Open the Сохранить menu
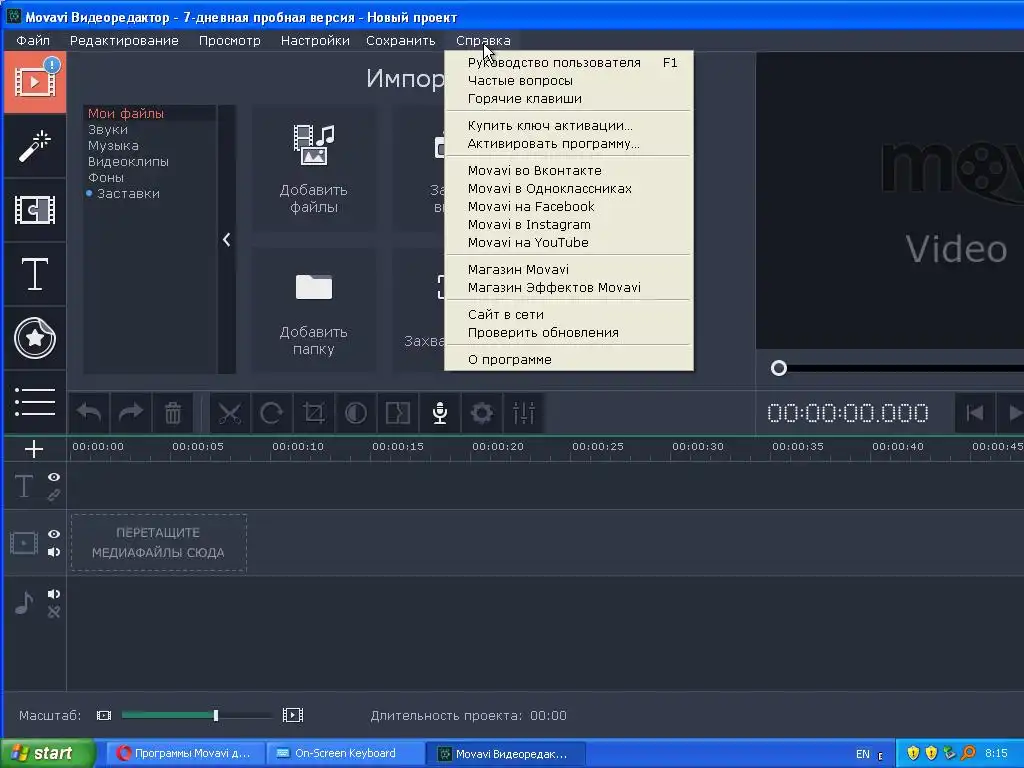1024x768 pixels. click(x=400, y=40)
